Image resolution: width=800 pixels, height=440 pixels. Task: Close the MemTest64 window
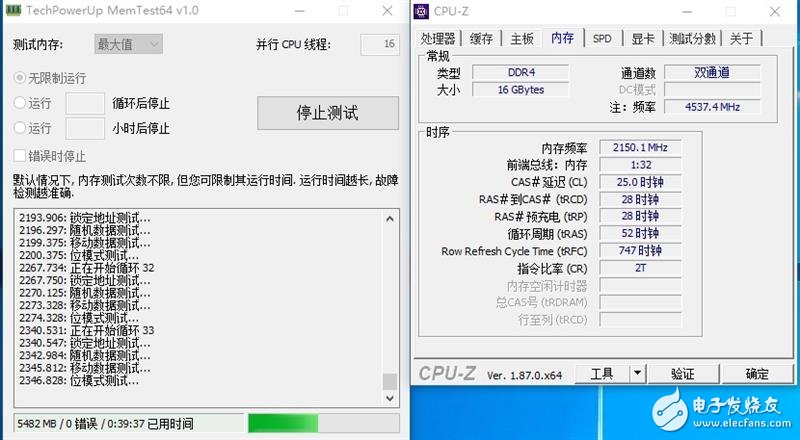pos(387,11)
